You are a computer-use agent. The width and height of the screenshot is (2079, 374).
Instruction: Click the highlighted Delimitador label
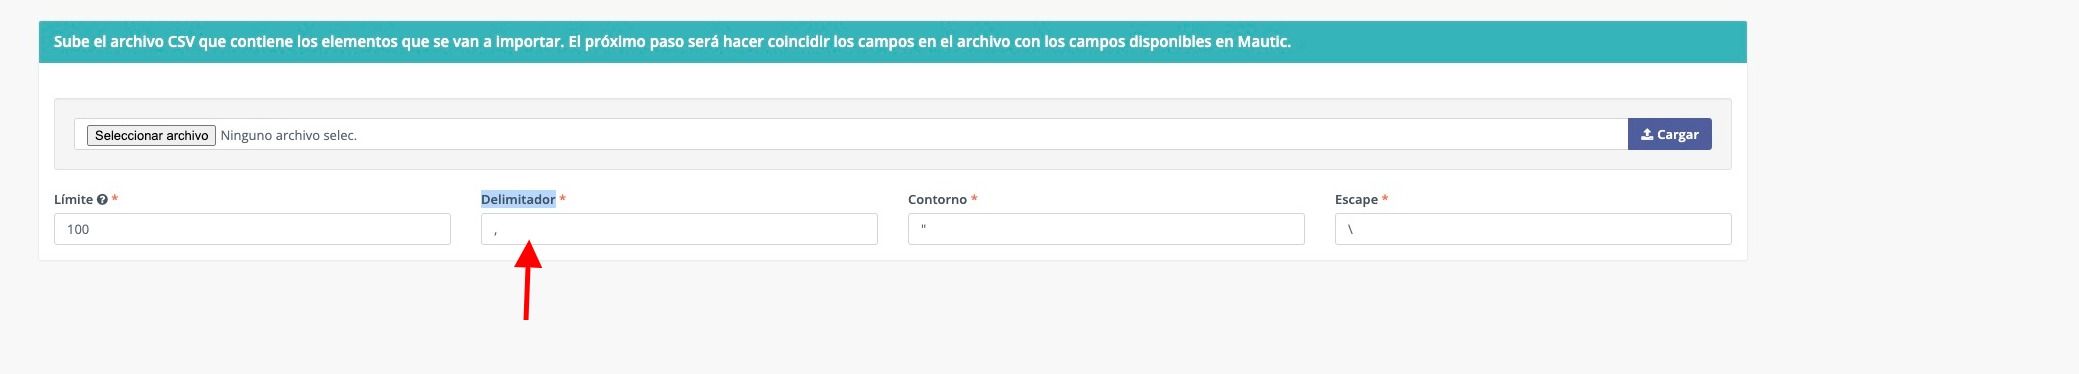click(x=518, y=200)
